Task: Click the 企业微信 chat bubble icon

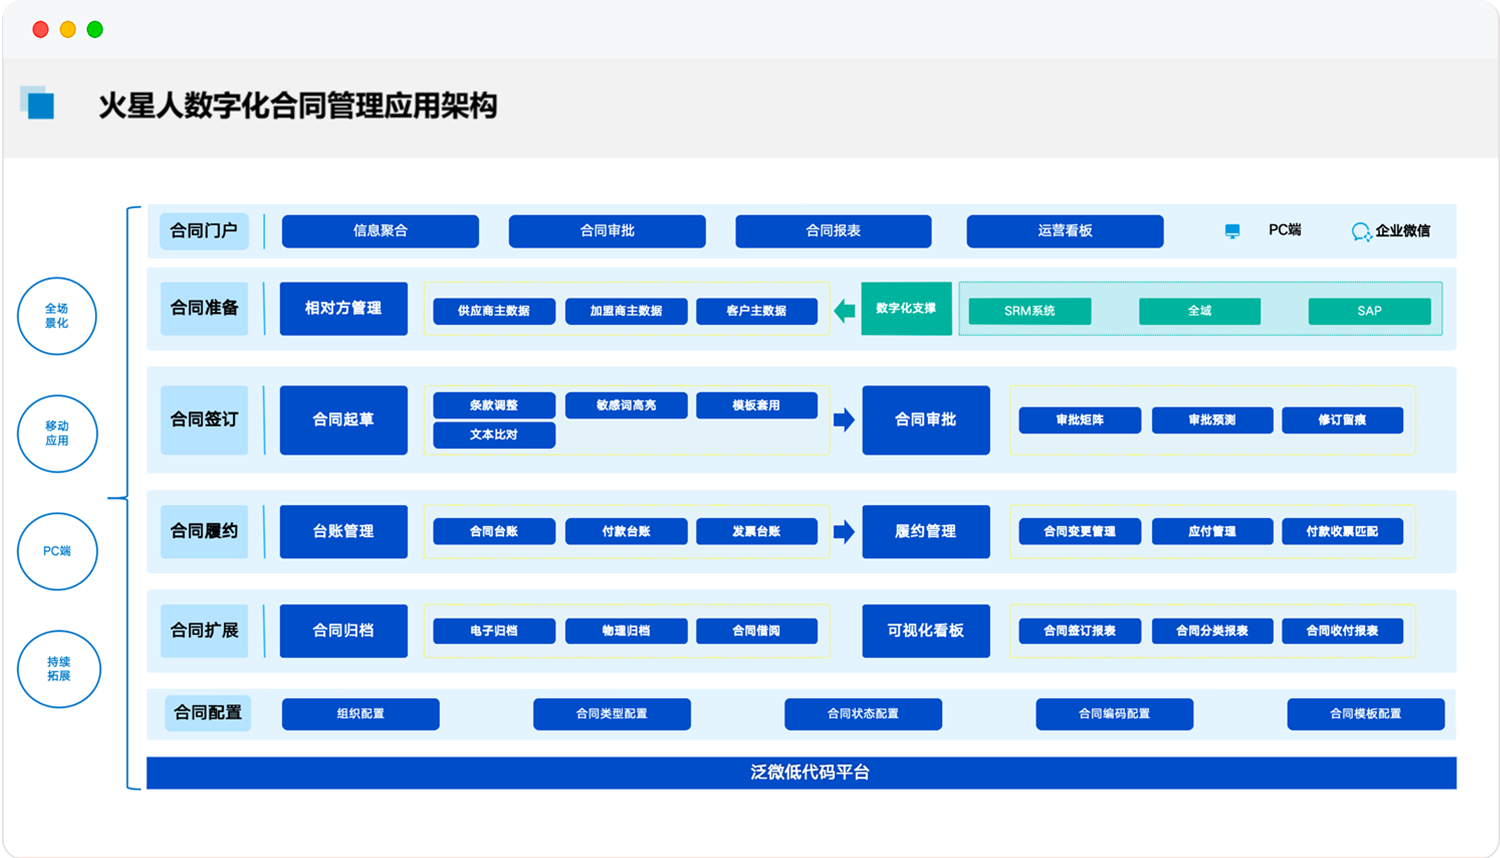Action: [x=1361, y=232]
